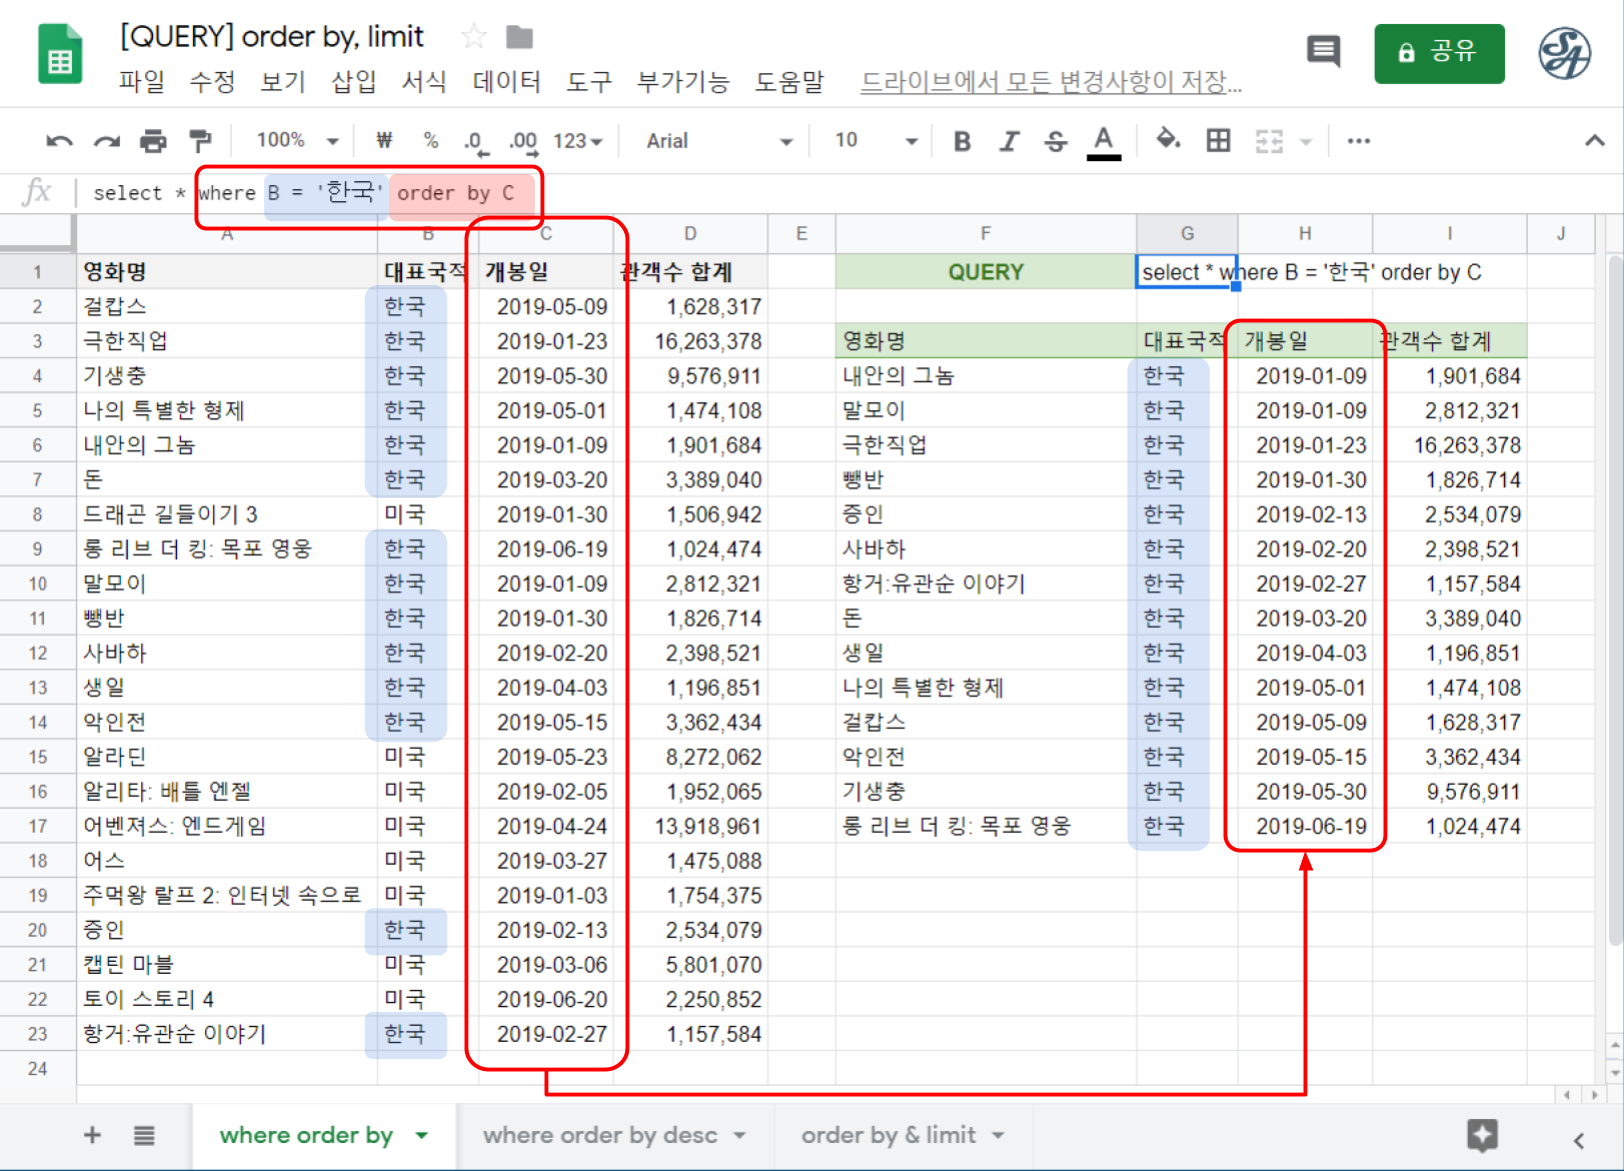
Task: Click the undo arrow icon
Action: pyautogui.click(x=59, y=141)
